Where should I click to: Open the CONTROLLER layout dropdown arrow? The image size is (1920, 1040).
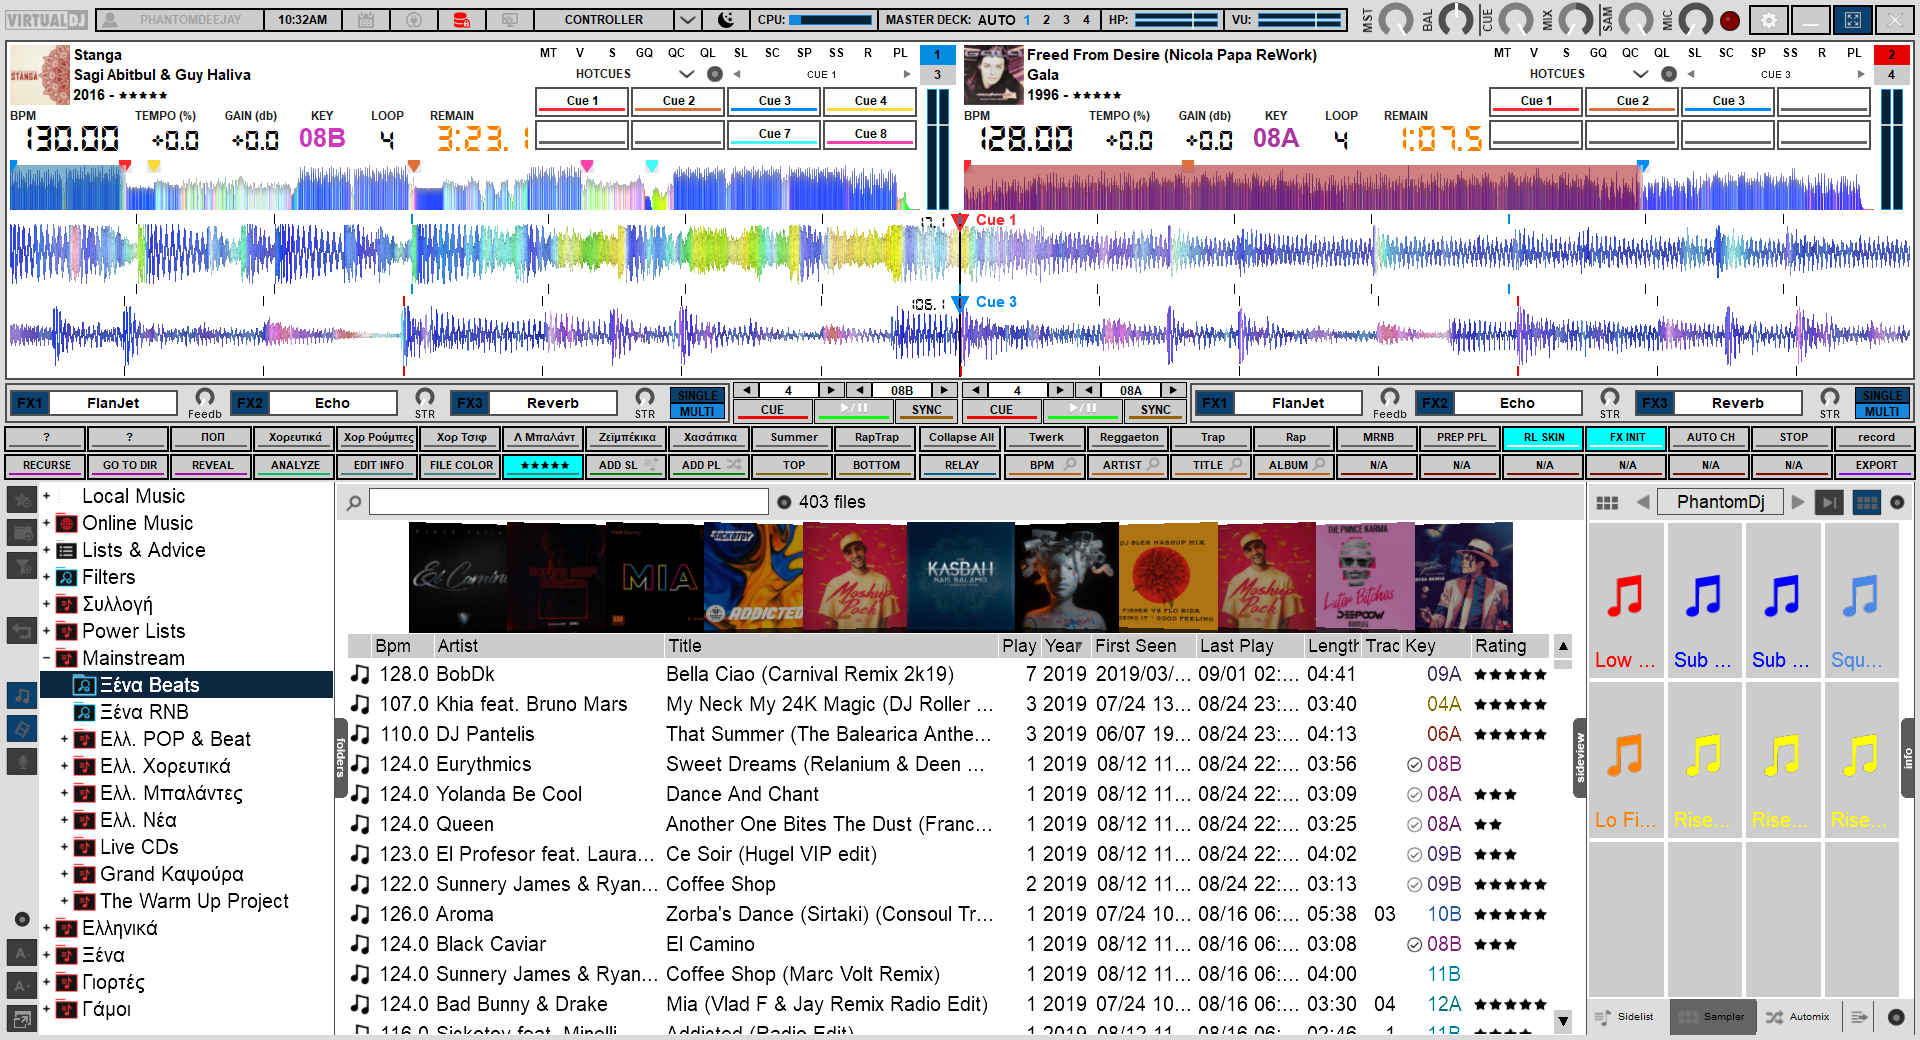(687, 20)
